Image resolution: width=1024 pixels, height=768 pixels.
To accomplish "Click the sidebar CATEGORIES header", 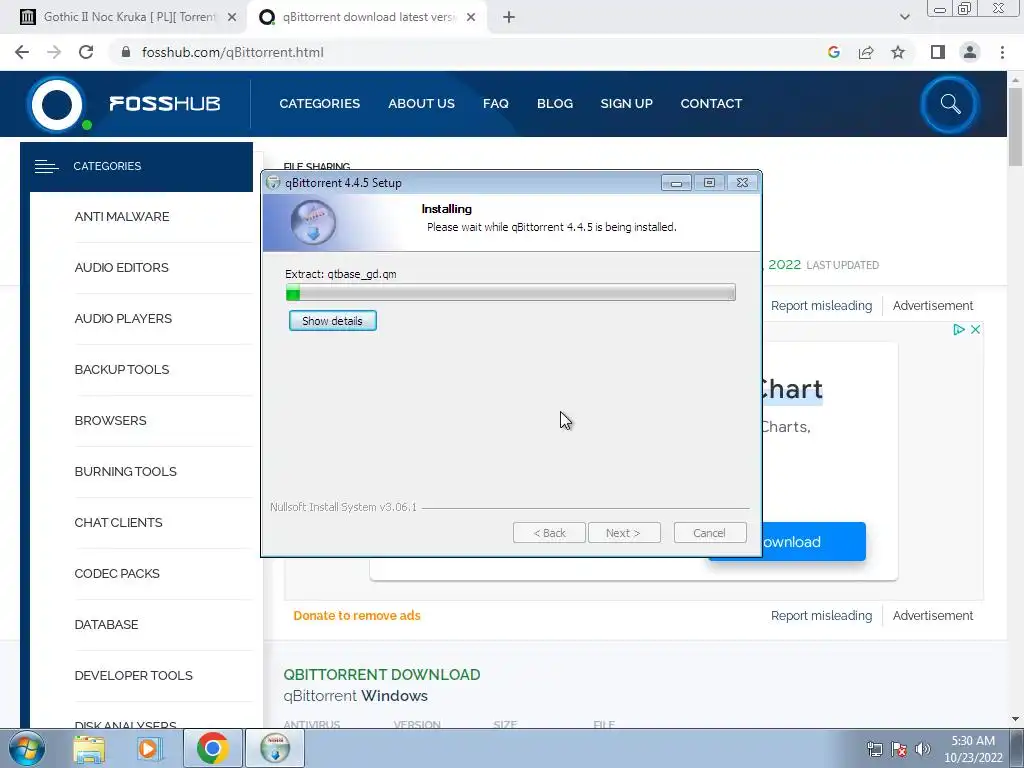I will tap(136, 167).
